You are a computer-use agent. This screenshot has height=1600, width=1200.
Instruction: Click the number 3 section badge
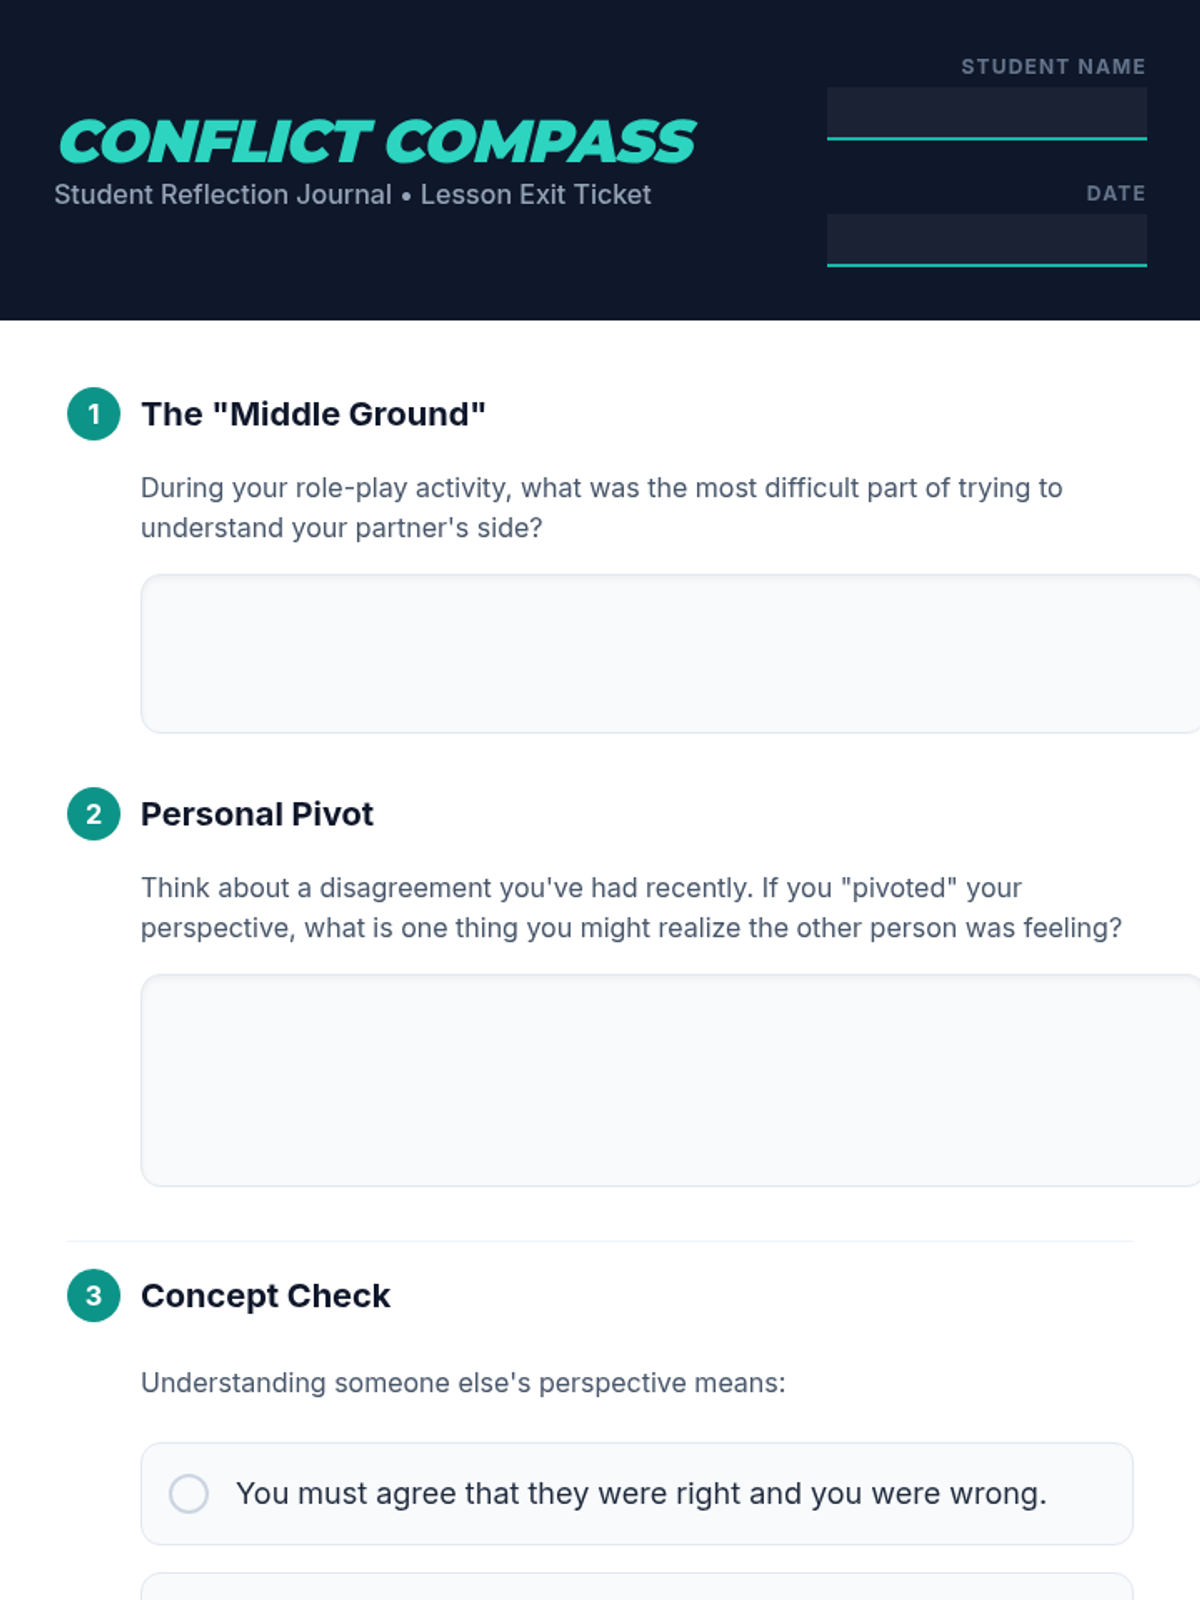coord(94,1296)
